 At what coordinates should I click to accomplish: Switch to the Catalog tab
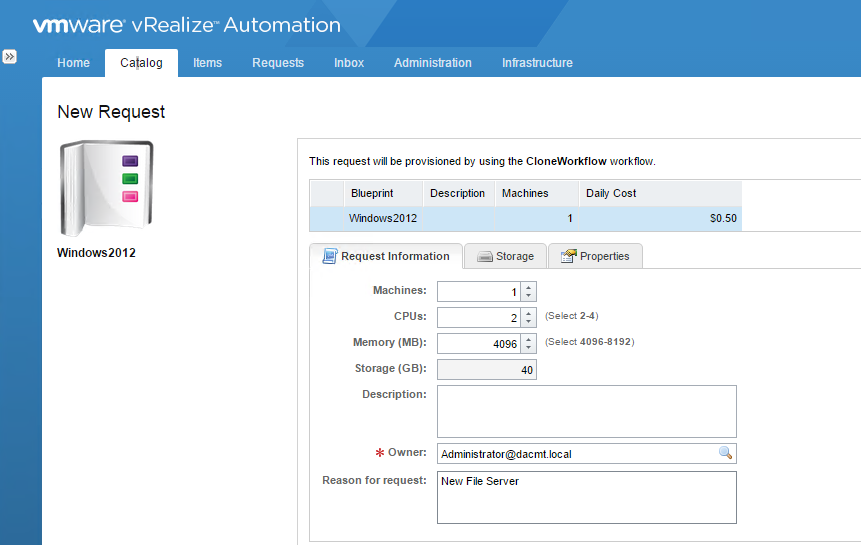(x=141, y=63)
